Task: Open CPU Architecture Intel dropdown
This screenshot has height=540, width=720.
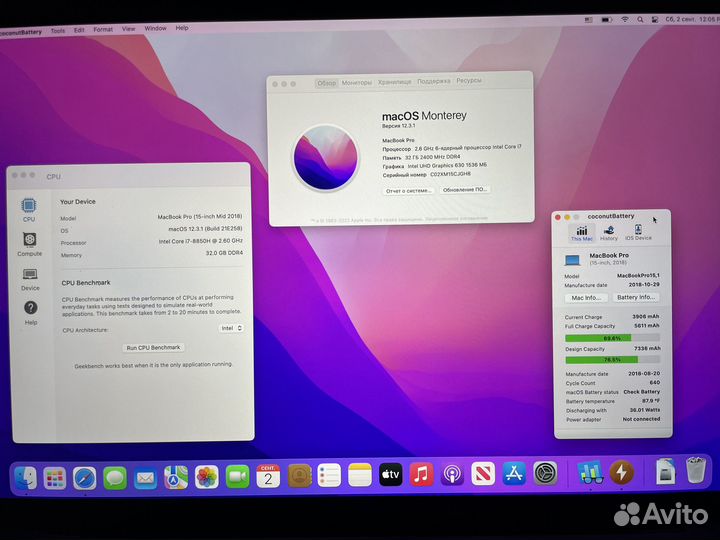Action: (x=231, y=328)
